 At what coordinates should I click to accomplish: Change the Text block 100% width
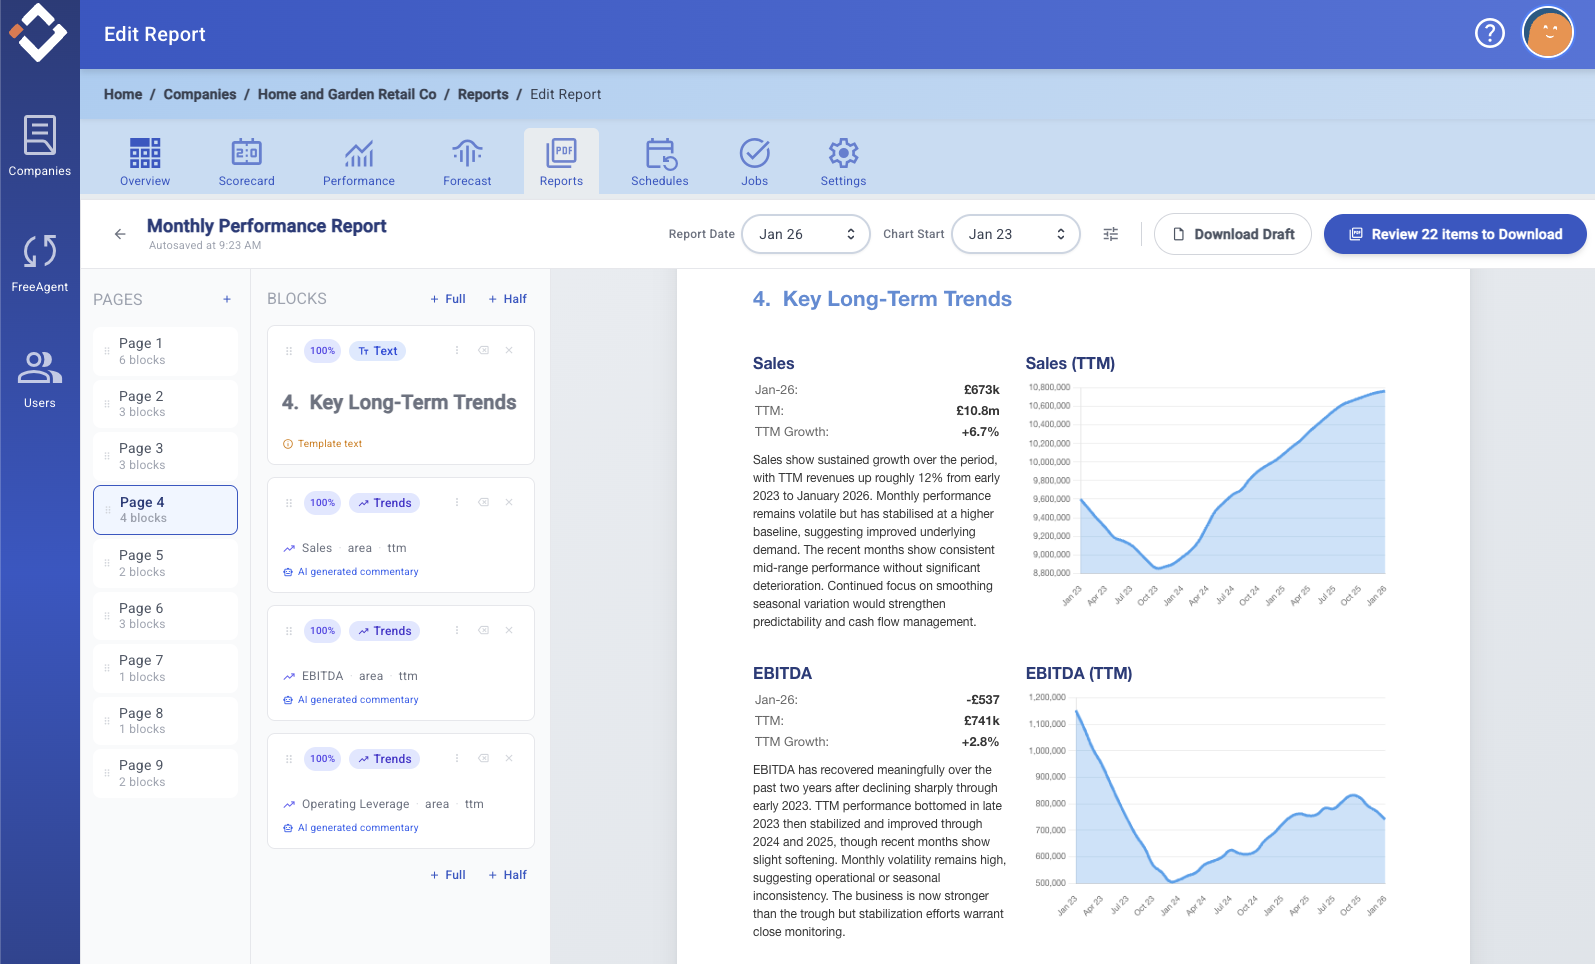tap(322, 351)
